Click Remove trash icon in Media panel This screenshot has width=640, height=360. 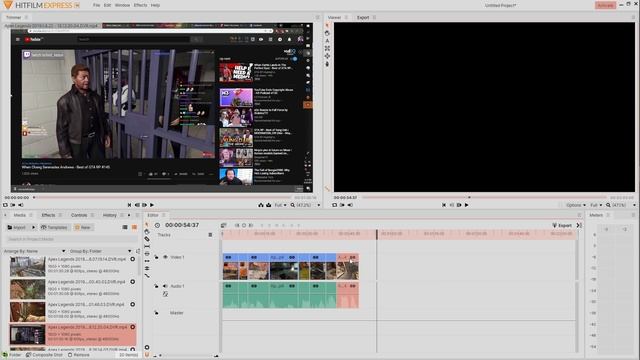point(70,355)
